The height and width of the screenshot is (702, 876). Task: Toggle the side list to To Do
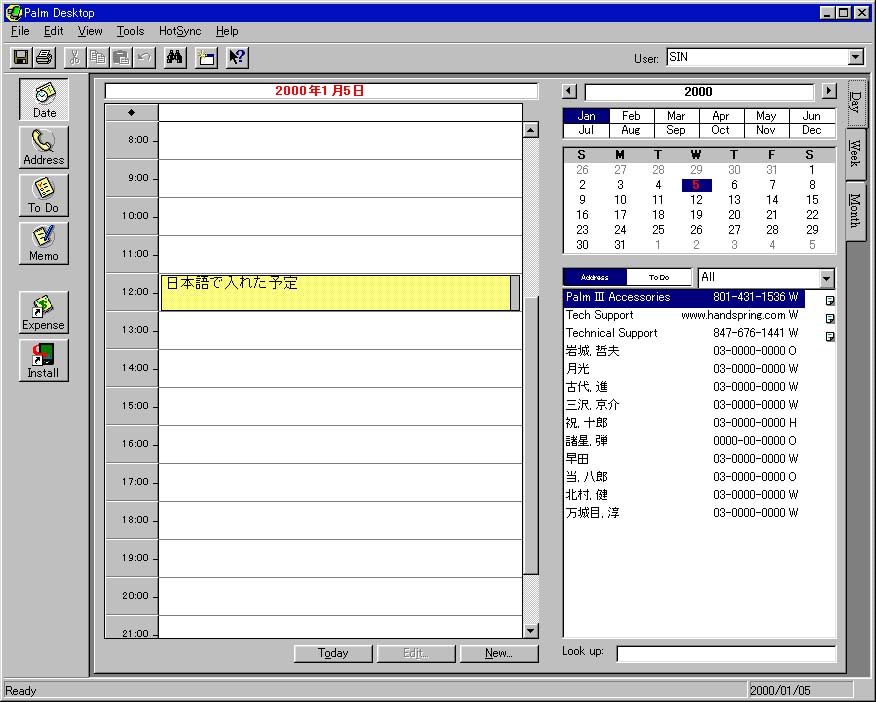659,277
